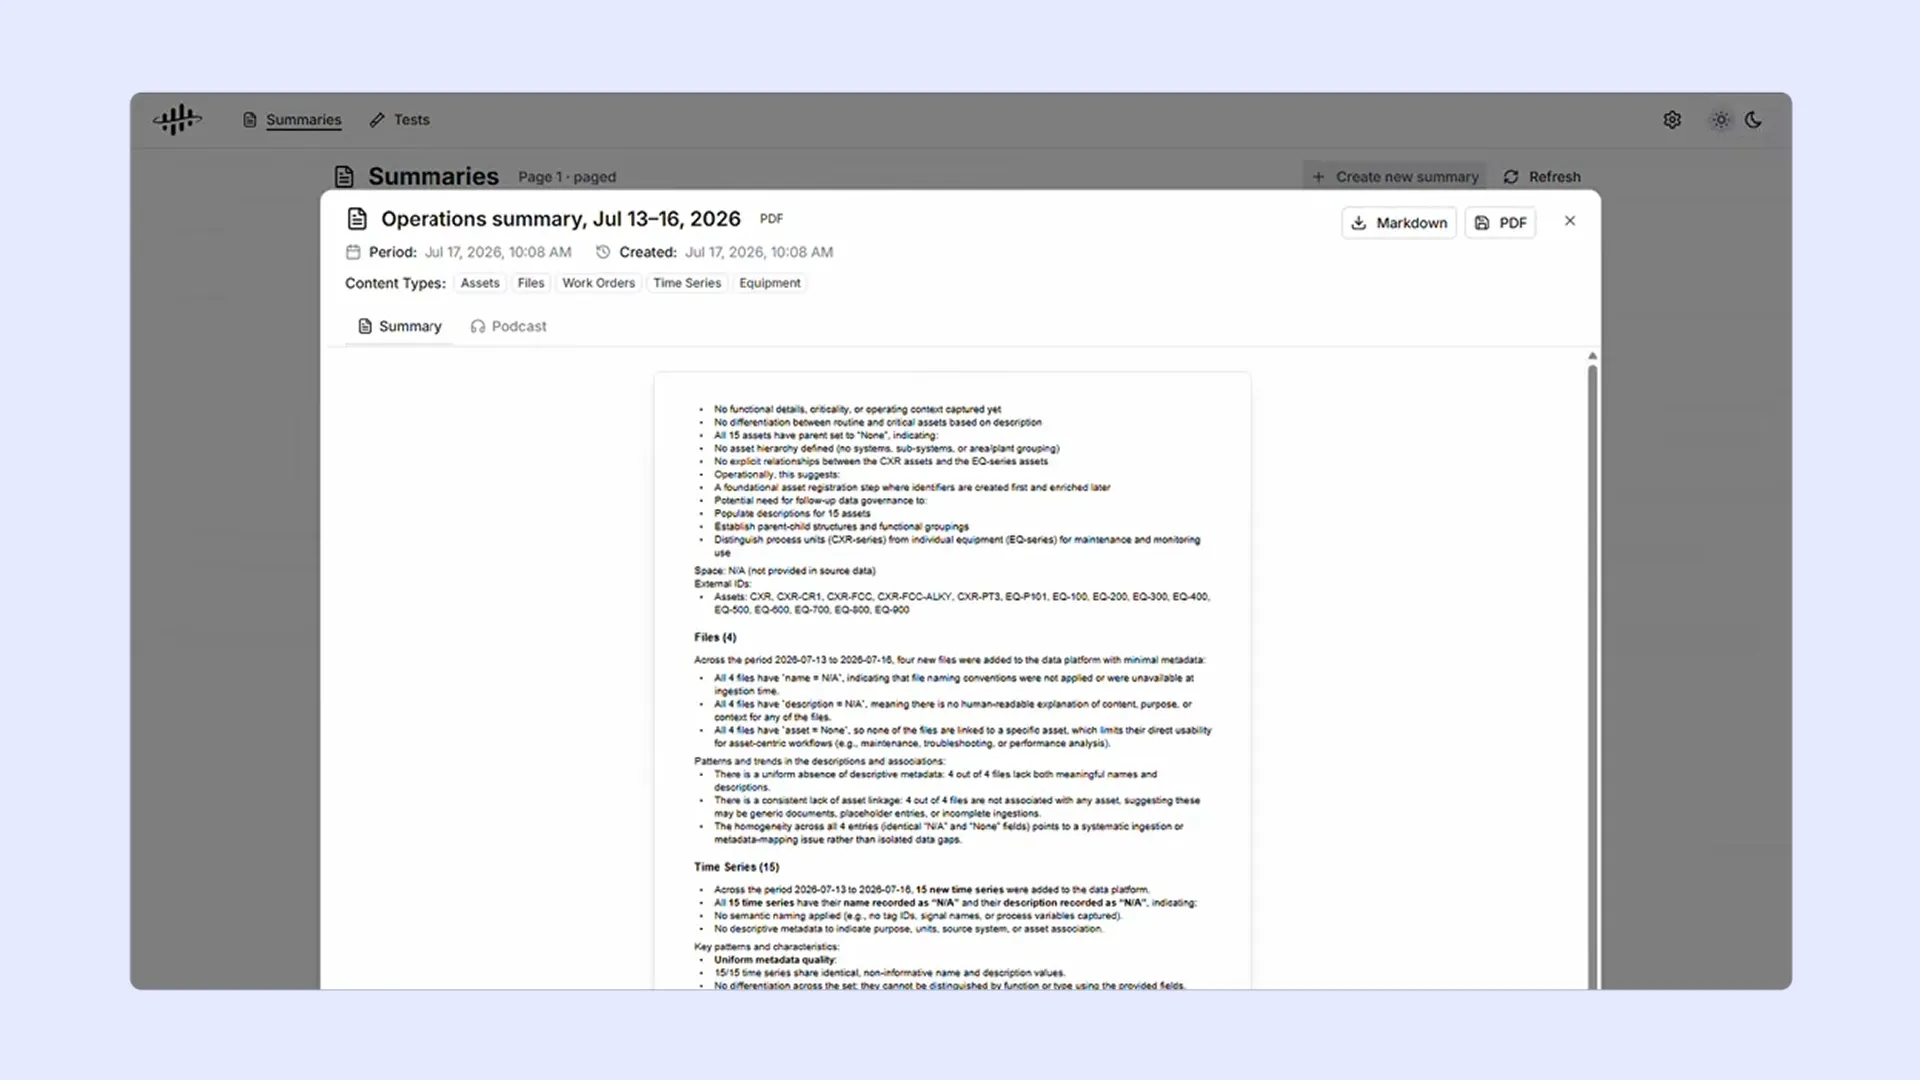Click the document scrollbar thumb
Viewport: 1920px width, 1080px height.
click(1592, 677)
